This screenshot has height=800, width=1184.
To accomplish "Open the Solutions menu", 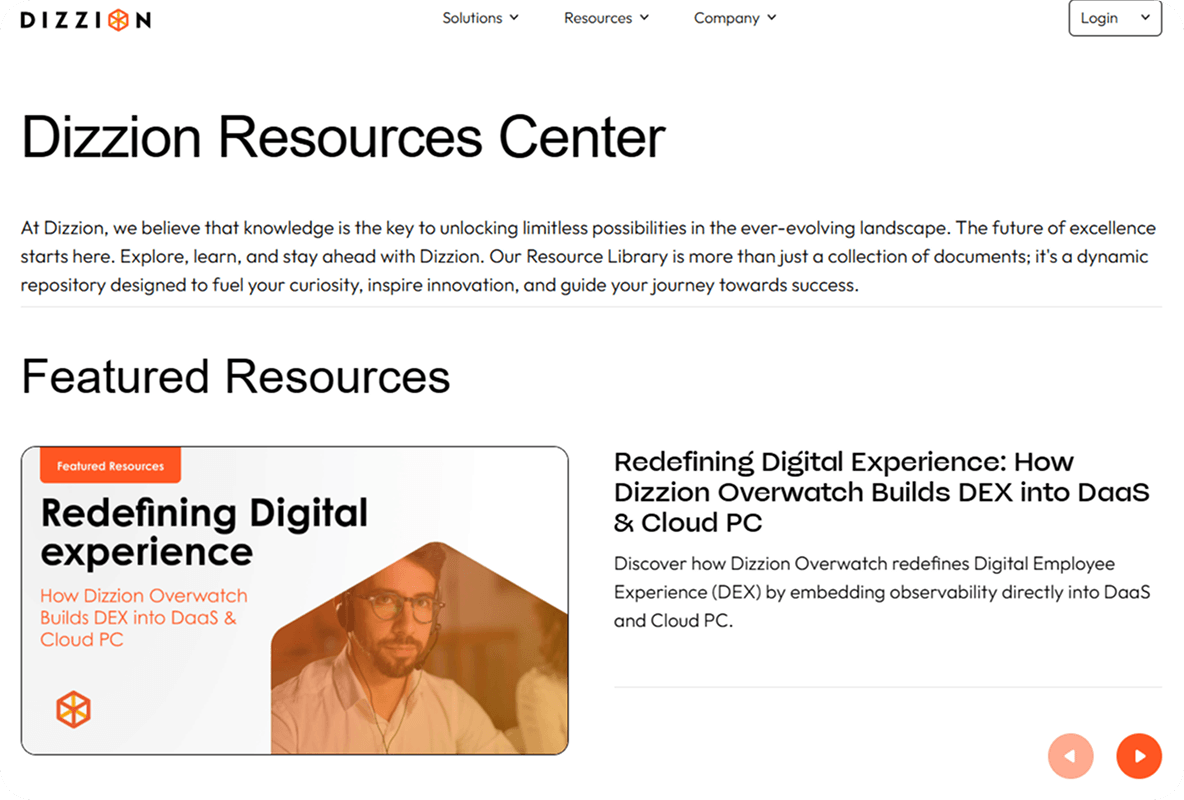I will 480,18.
